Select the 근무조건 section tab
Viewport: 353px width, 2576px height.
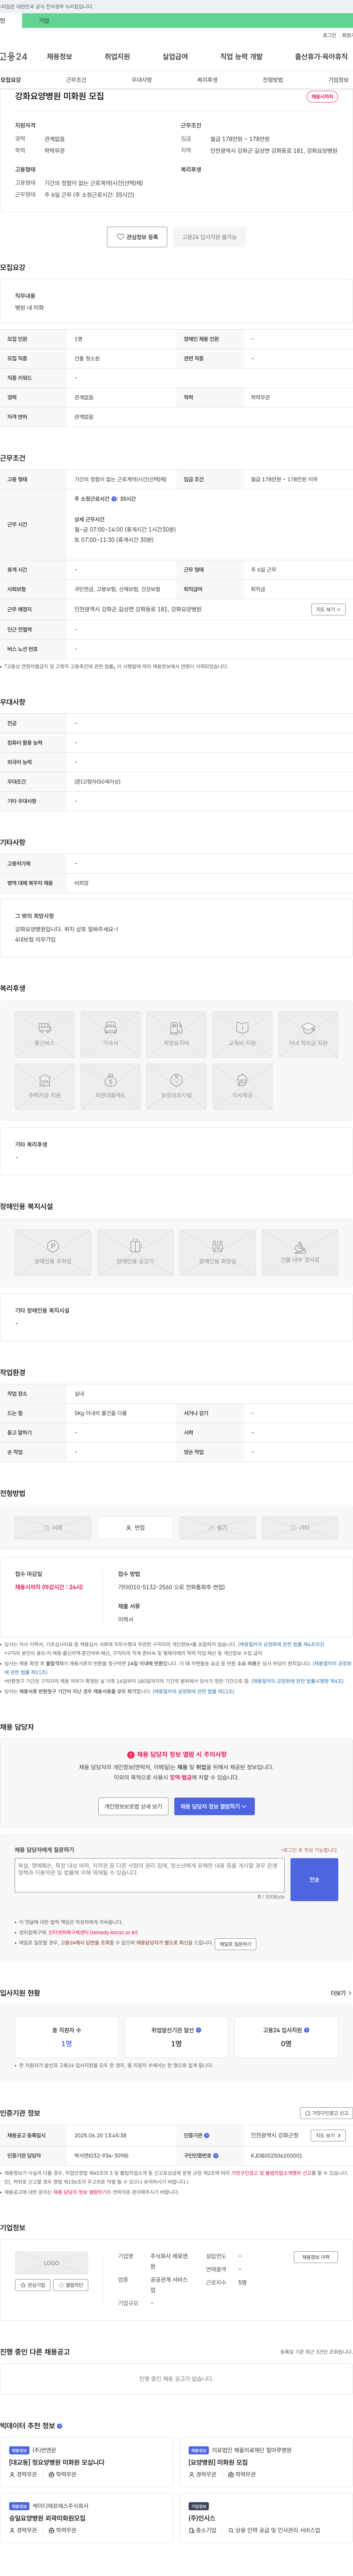[x=76, y=80]
